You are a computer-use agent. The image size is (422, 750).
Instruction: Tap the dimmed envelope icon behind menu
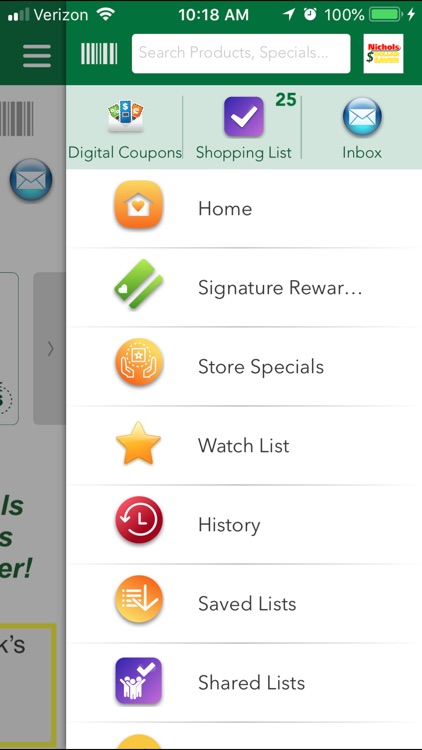pos(31,180)
